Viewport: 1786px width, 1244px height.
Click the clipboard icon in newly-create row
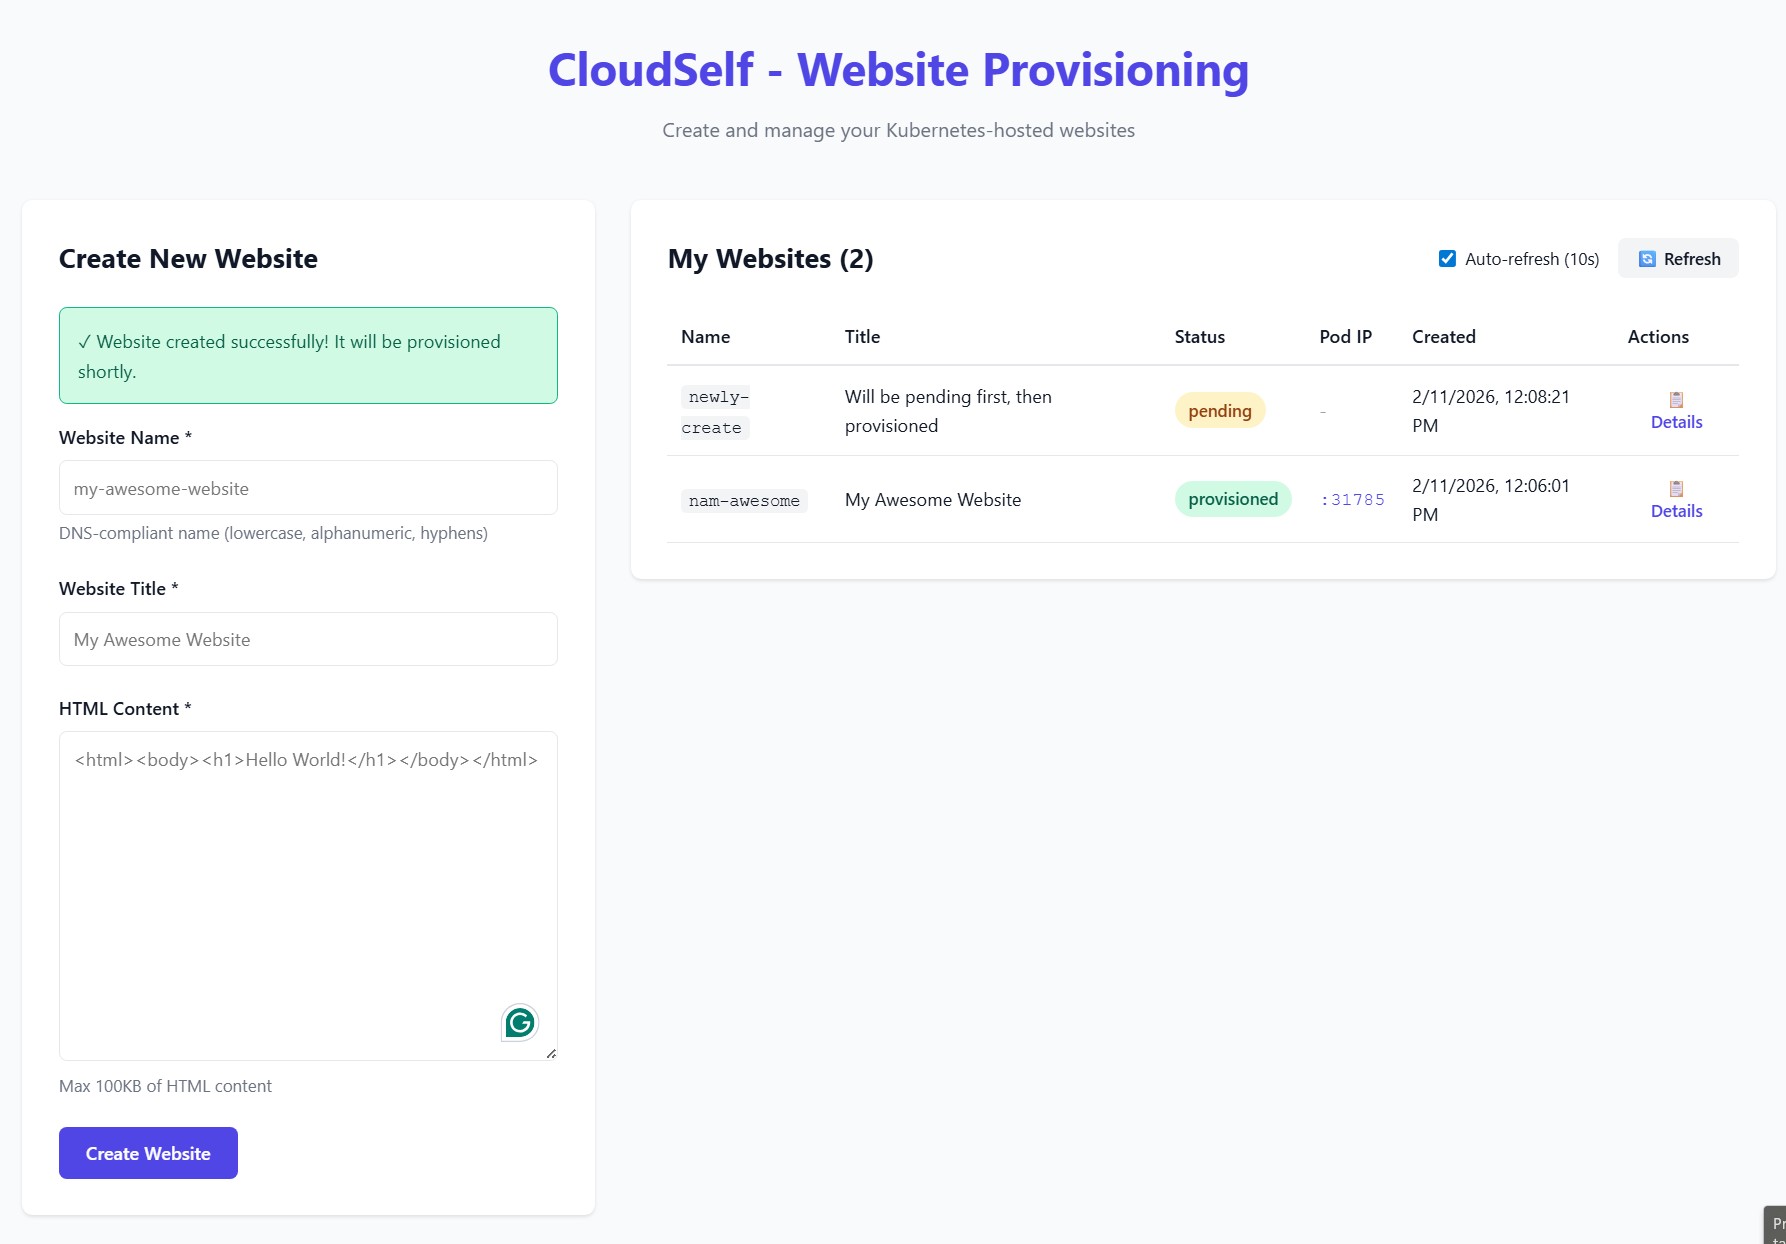[1676, 400]
